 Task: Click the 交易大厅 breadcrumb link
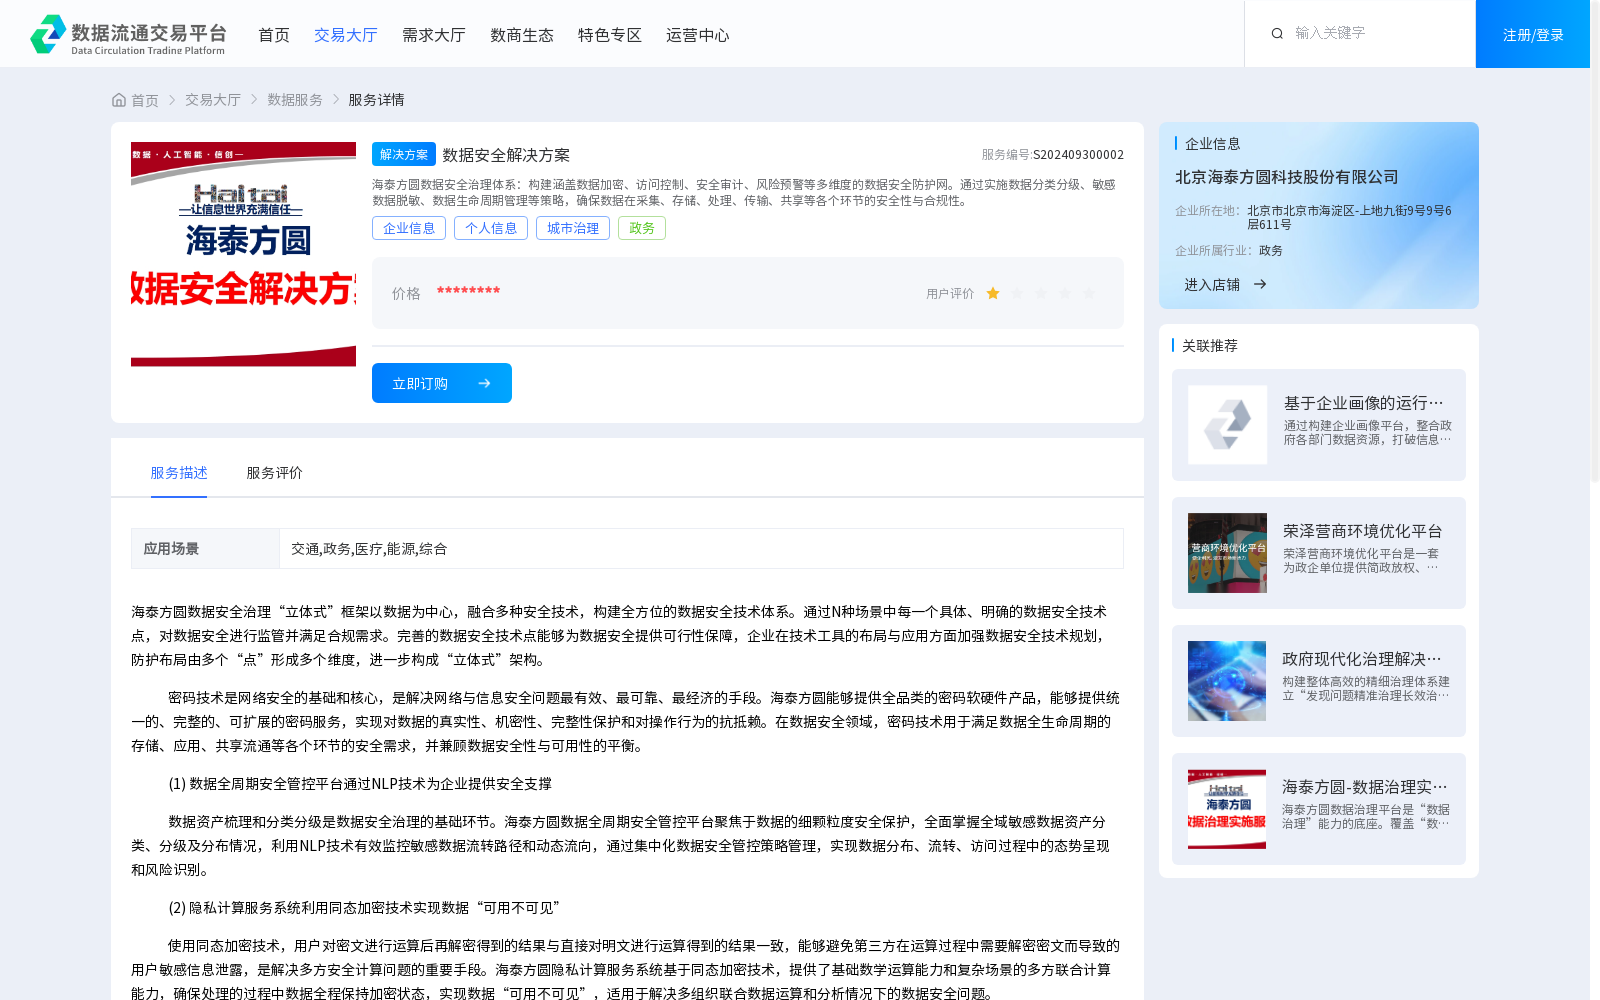click(213, 100)
